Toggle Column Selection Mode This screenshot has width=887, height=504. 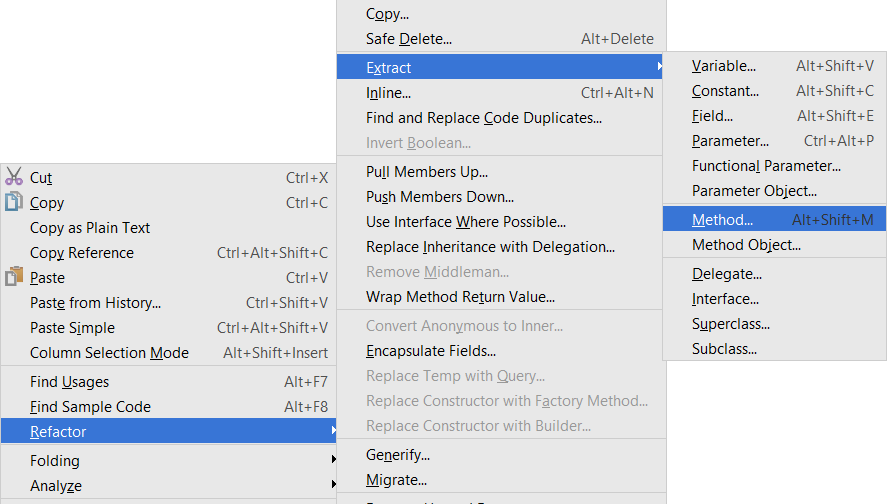coord(109,353)
